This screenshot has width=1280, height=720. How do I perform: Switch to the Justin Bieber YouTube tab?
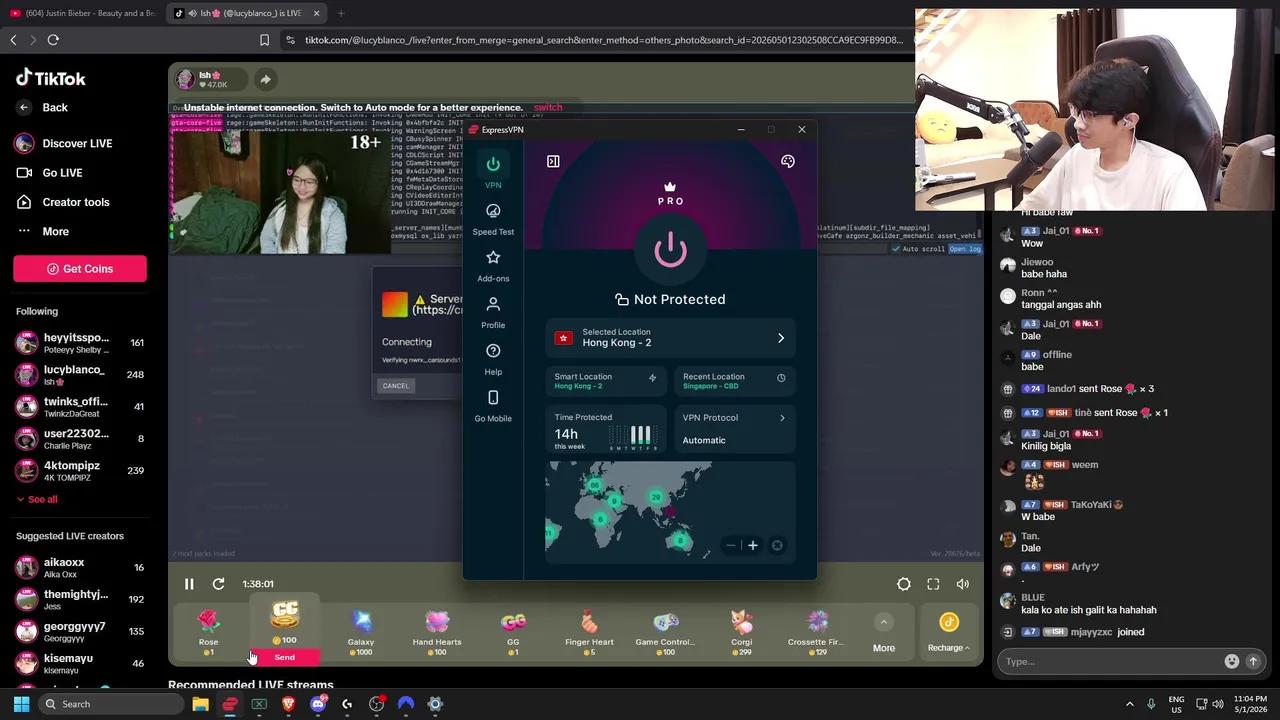coord(82,13)
